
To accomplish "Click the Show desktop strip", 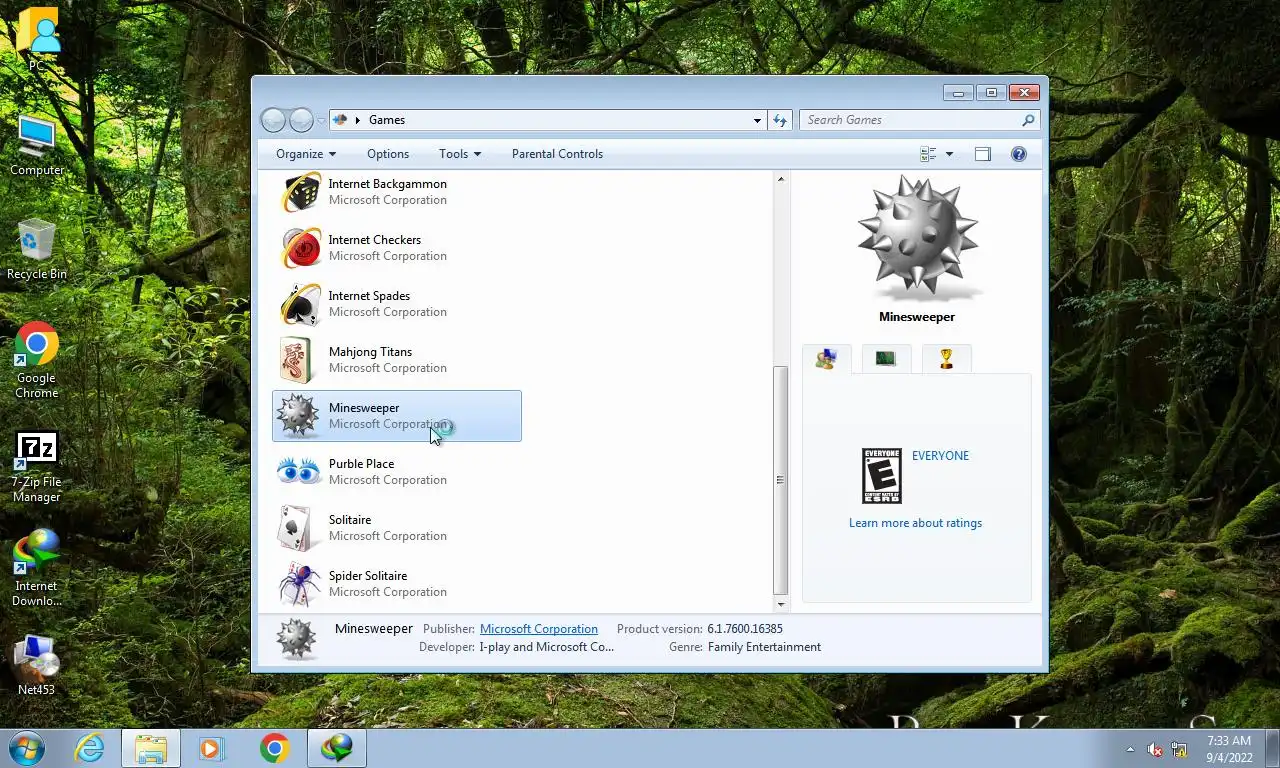I will point(1272,748).
